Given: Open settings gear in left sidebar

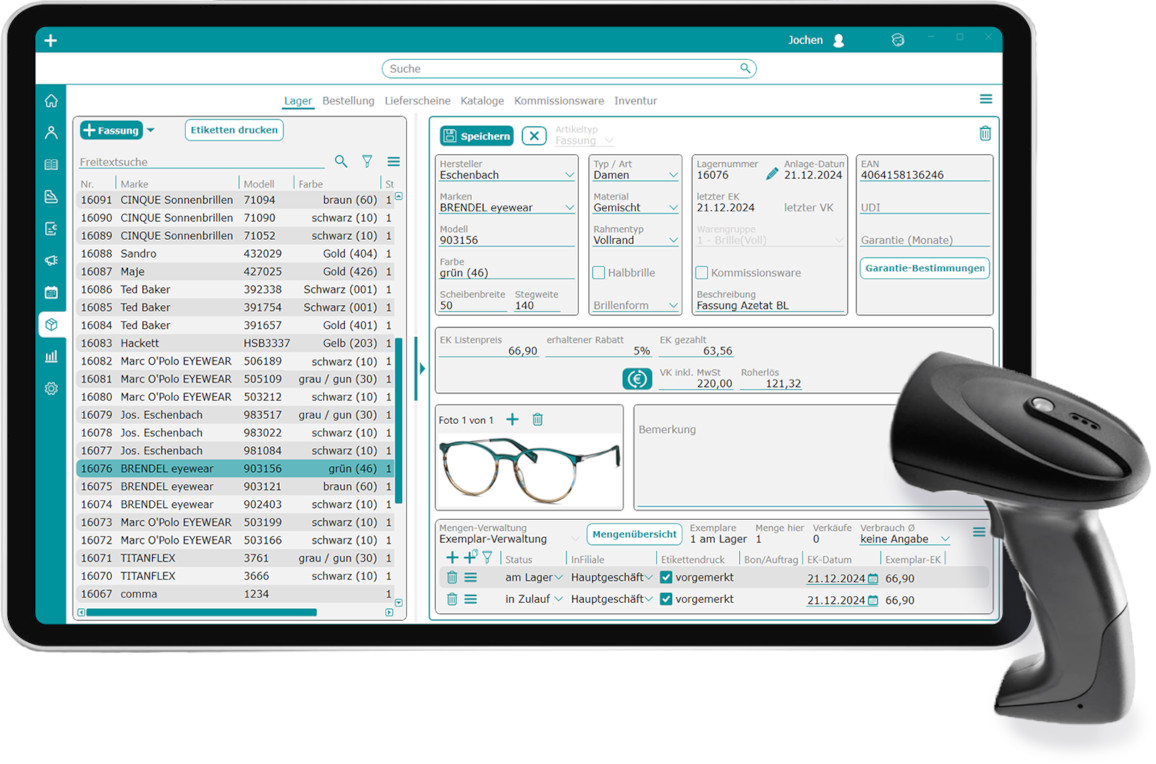Looking at the screenshot, I should coord(51,389).
